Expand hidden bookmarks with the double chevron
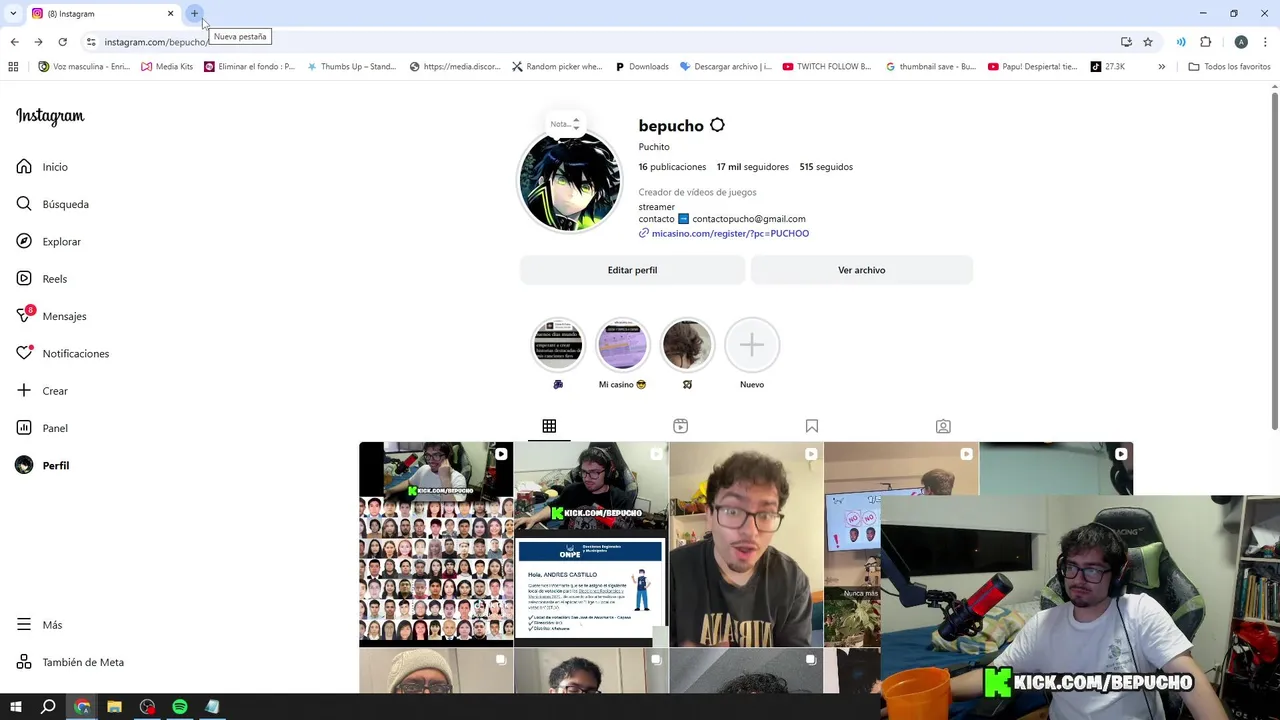Screen dimensions: 1280x720 1161,67
